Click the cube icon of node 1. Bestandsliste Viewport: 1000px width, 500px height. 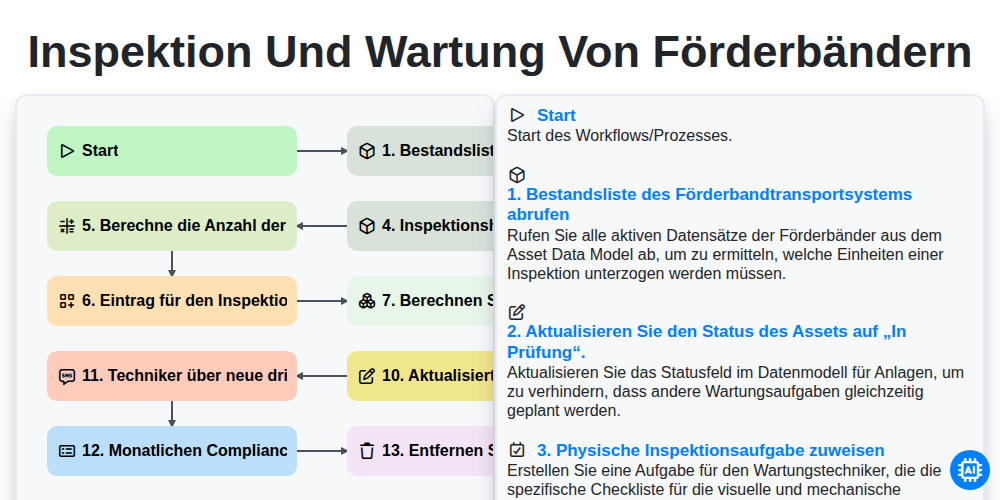point(367,151)
